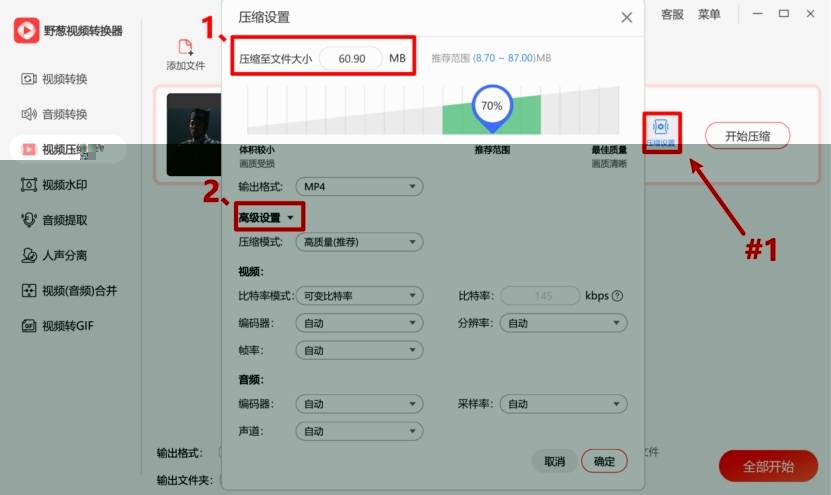Open the 压缩设置 compression settings icon

661,128
